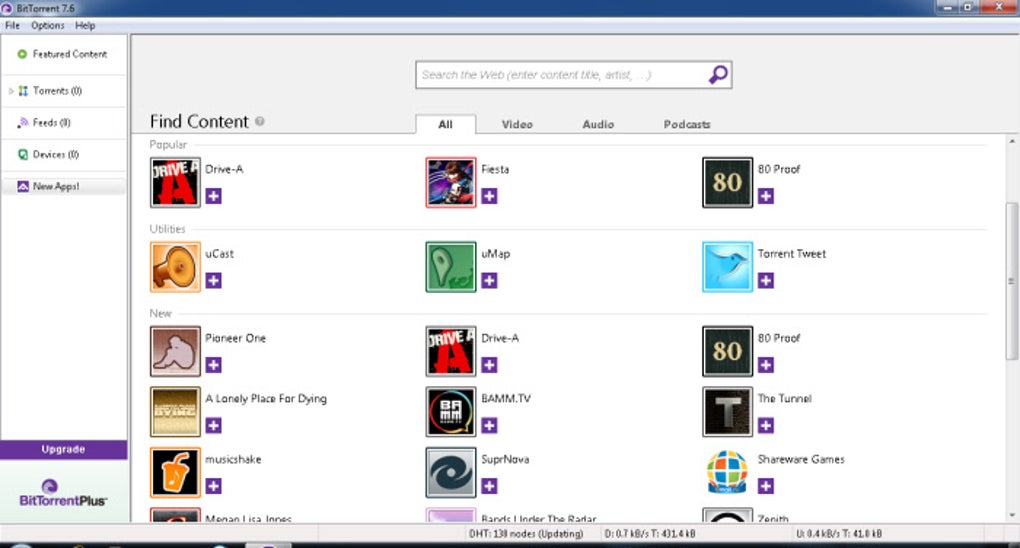
Task: Select Torrents (0) in sidebar
Action: pos(57,91)
